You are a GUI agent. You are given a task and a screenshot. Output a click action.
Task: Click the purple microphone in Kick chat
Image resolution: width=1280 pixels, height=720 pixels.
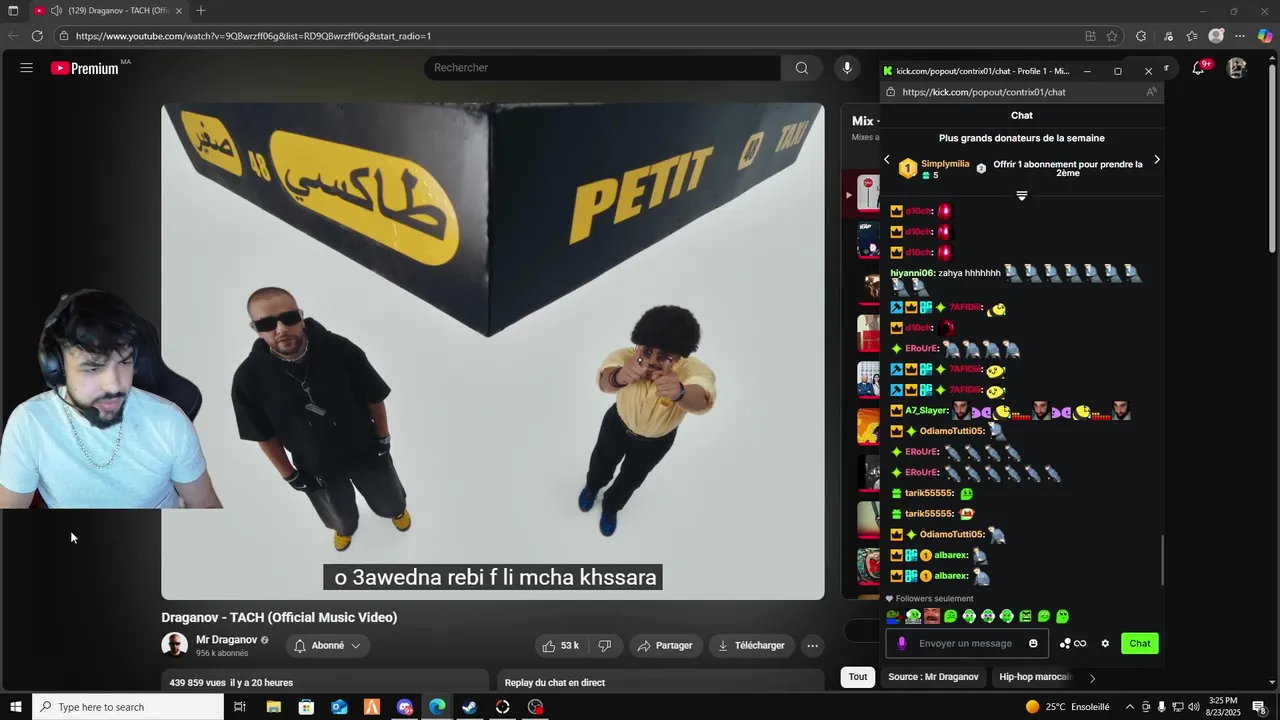pyautogui.click(x=901, y=644)
